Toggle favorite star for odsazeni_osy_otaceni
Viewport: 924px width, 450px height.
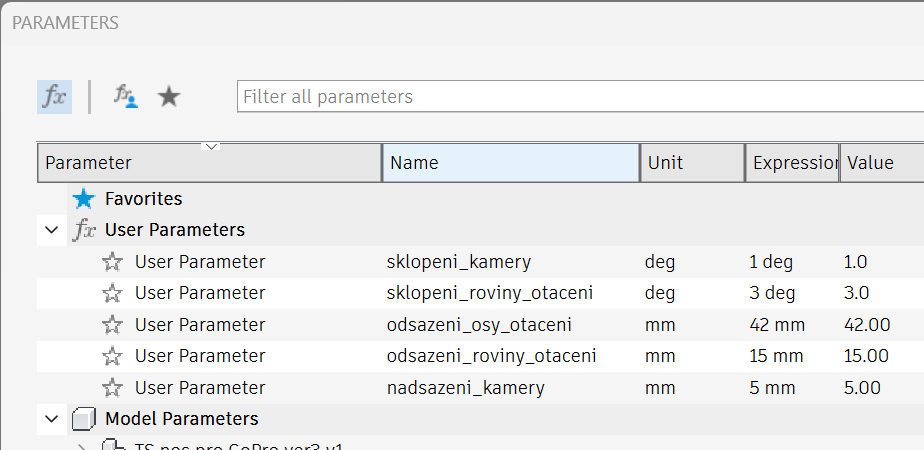coord(113,325)
